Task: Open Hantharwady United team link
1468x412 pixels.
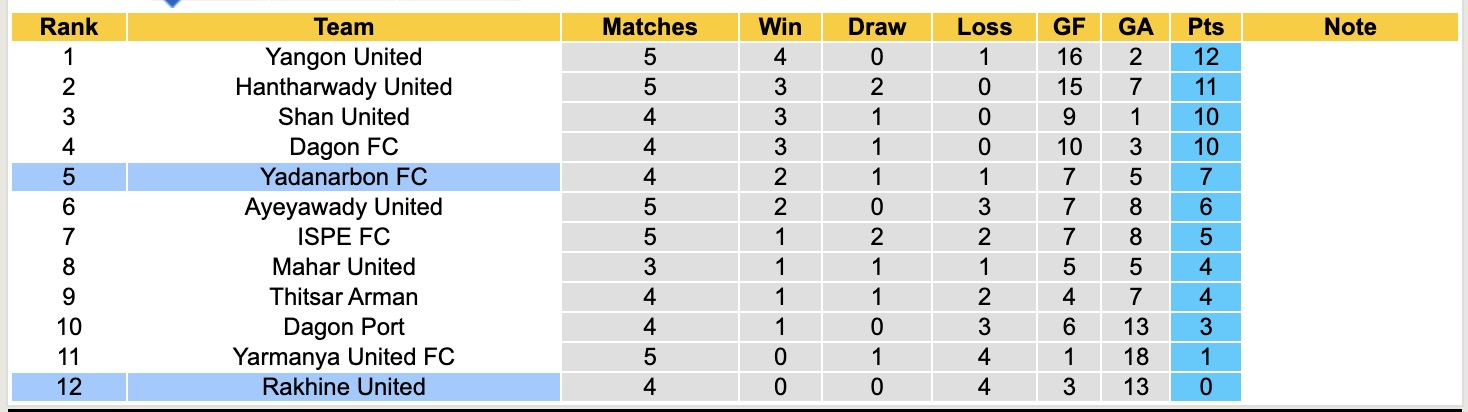Action: (343, 87)
